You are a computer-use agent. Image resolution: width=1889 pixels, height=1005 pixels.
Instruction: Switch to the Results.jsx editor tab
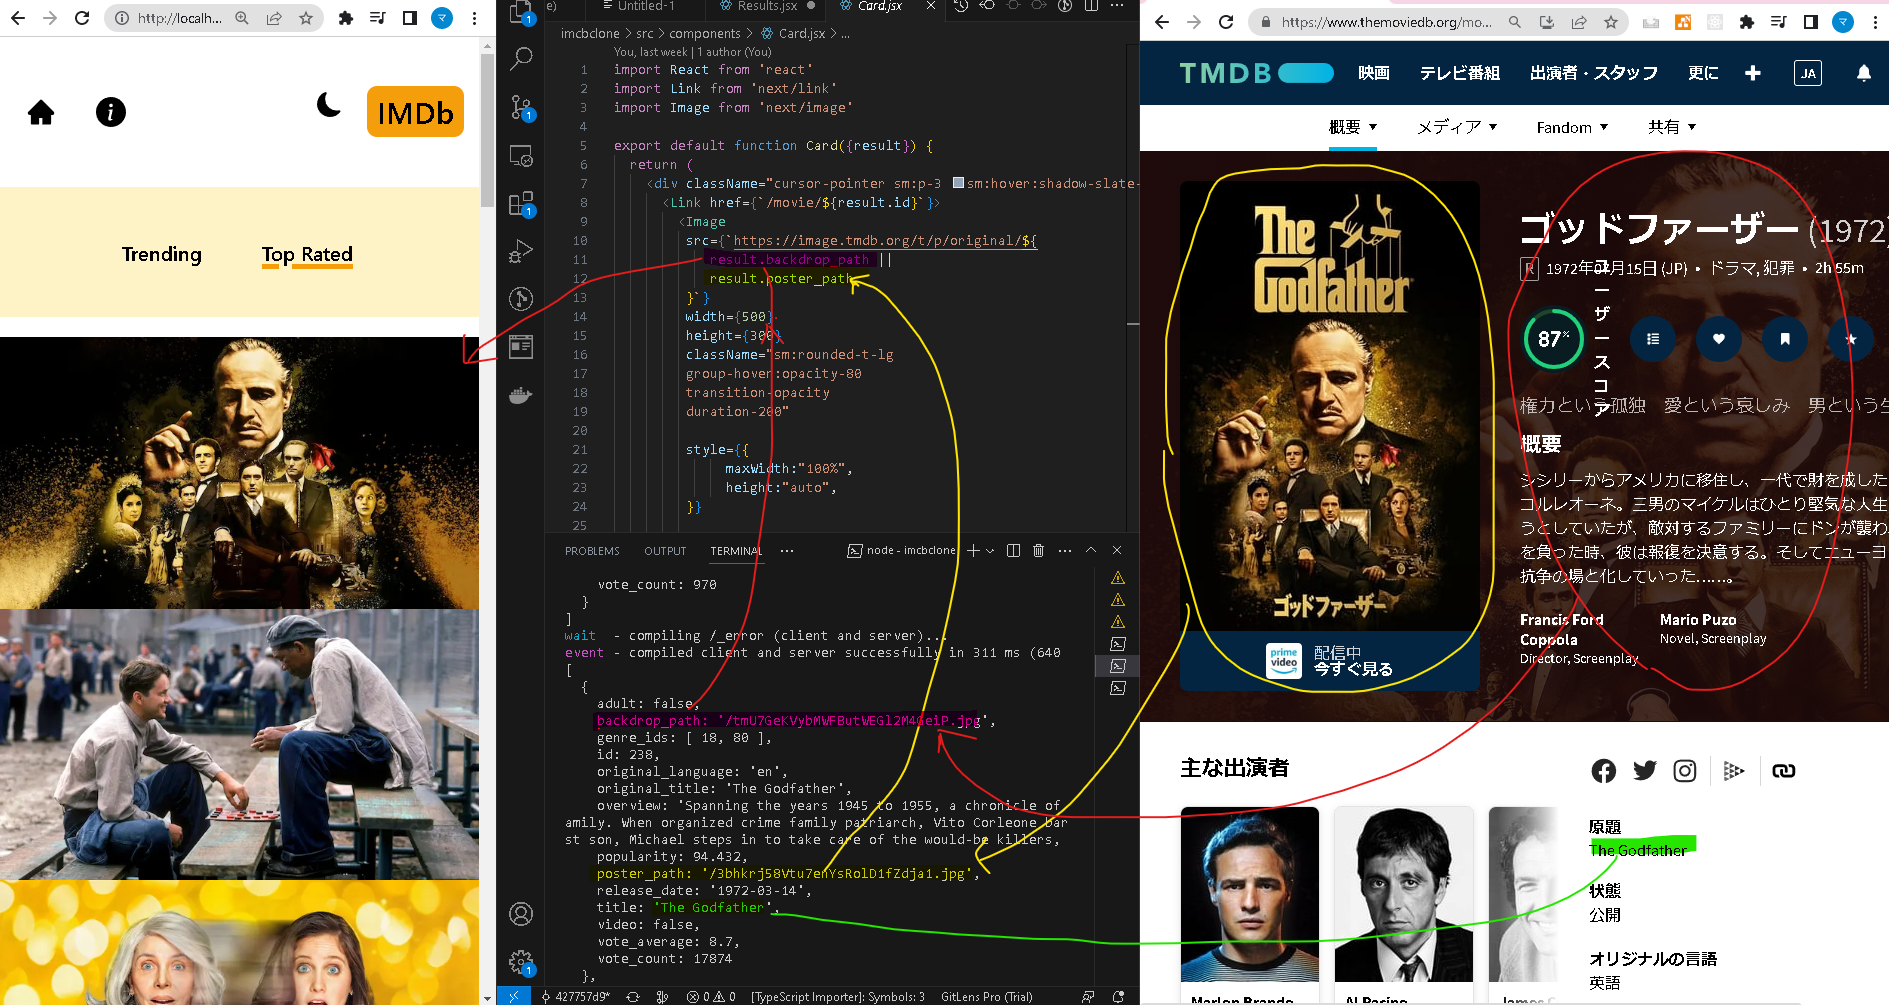(x=767, y=6)
